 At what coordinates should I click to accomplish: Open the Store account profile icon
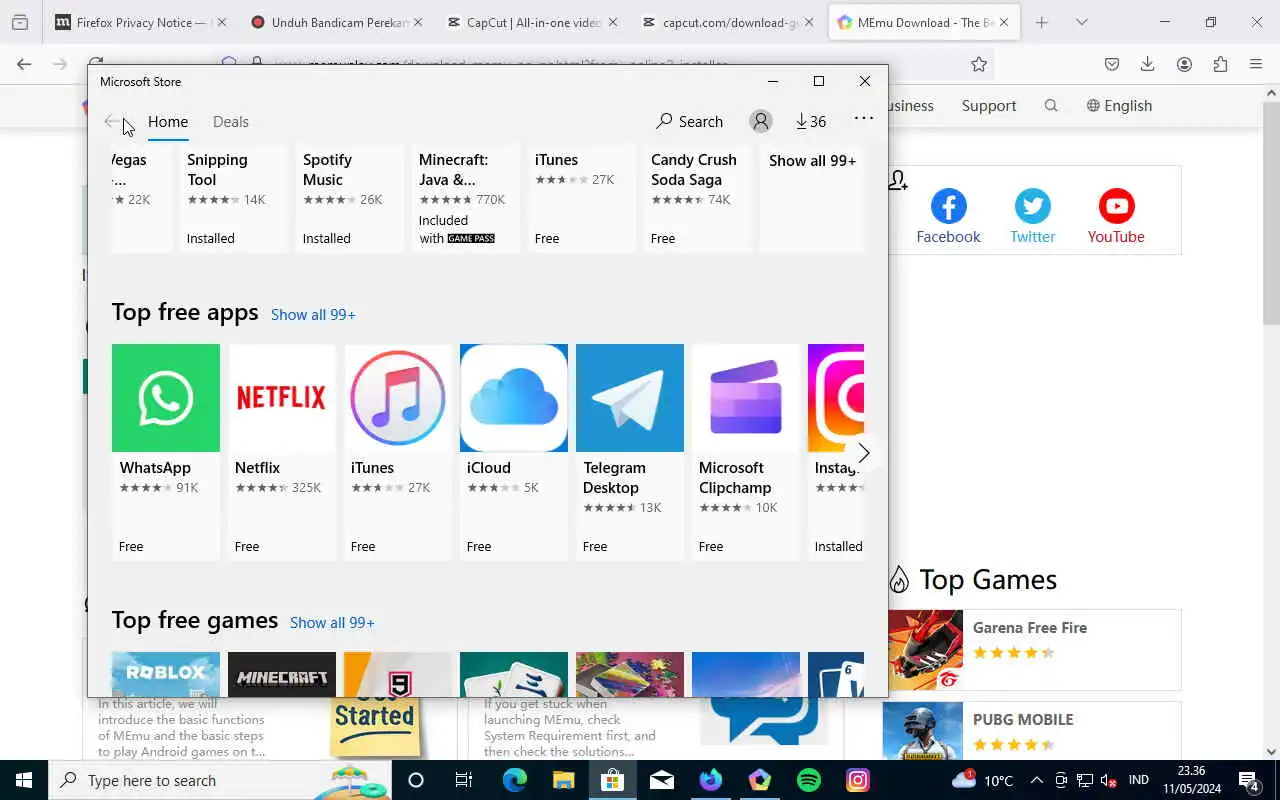click(761, 121)
